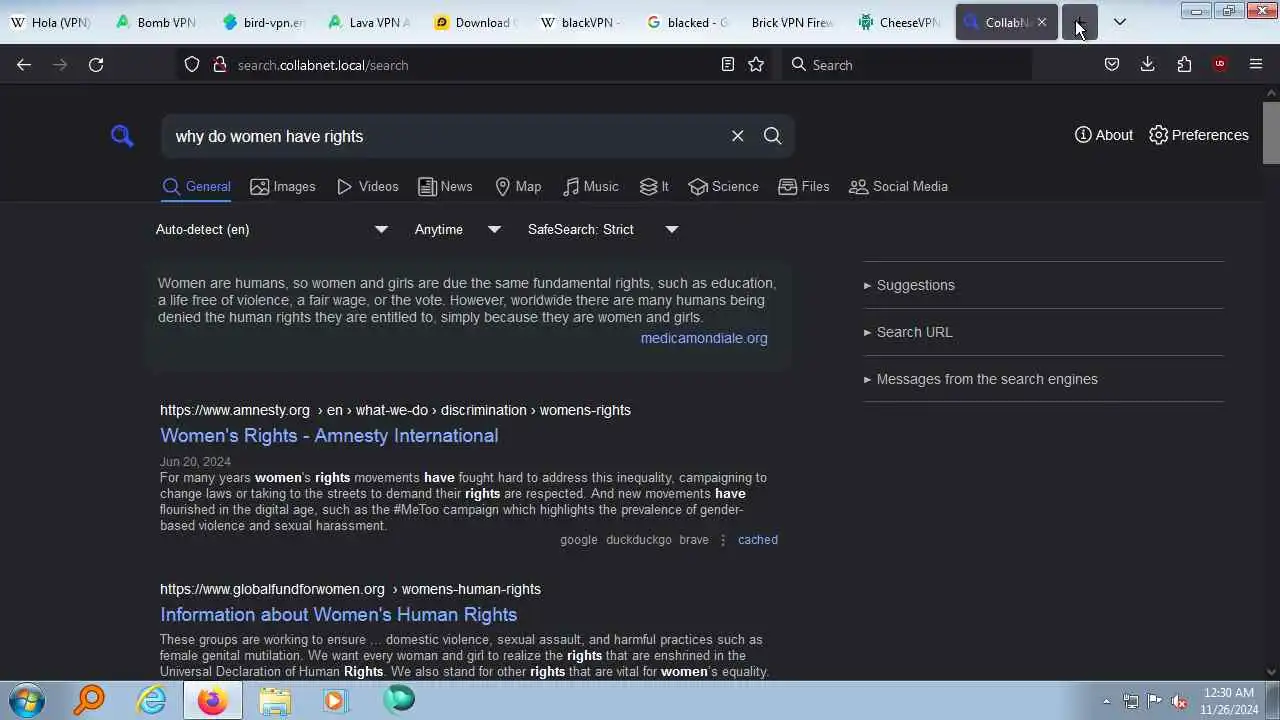Image resolution: width=1280 pixels, height=720 pixels.
Task: Switch to the Files category
Action: click(804, 186)
